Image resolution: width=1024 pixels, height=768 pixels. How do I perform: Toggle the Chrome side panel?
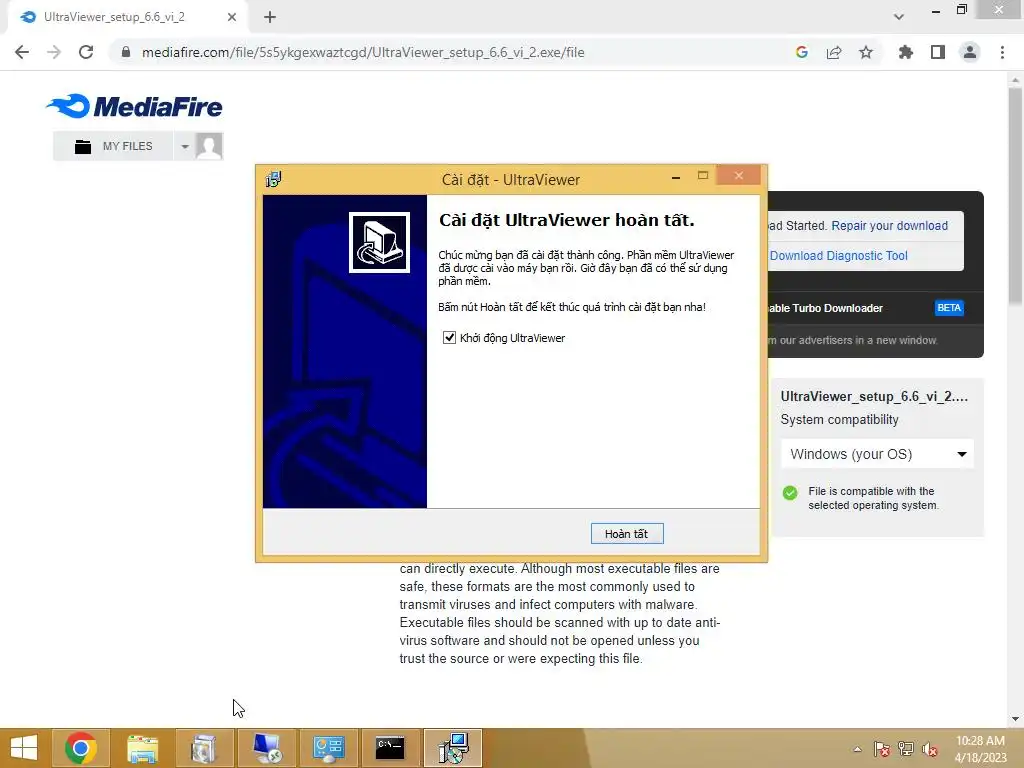pyautogui.click(x=938, y=52)
